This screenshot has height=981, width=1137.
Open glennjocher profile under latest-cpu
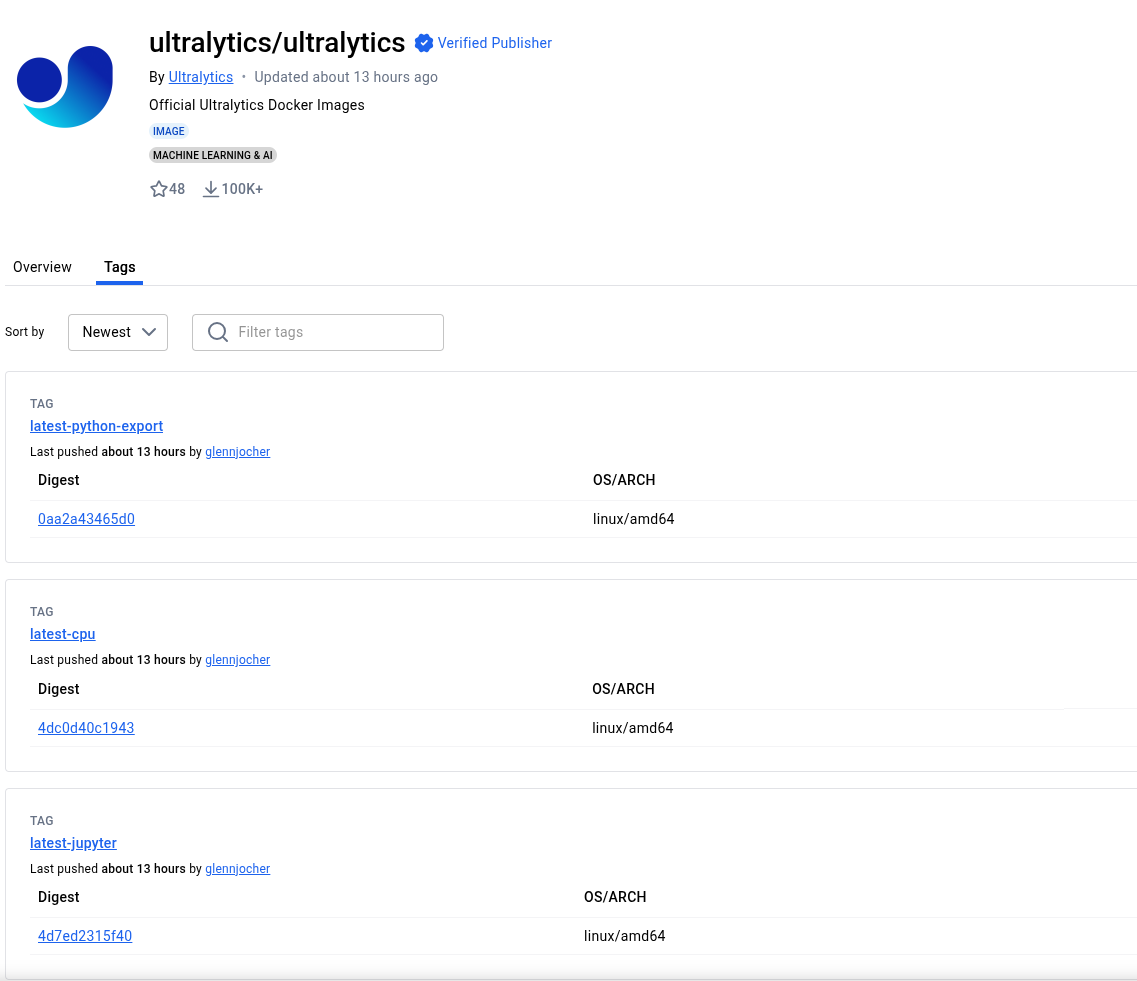[x=238, y=660]
